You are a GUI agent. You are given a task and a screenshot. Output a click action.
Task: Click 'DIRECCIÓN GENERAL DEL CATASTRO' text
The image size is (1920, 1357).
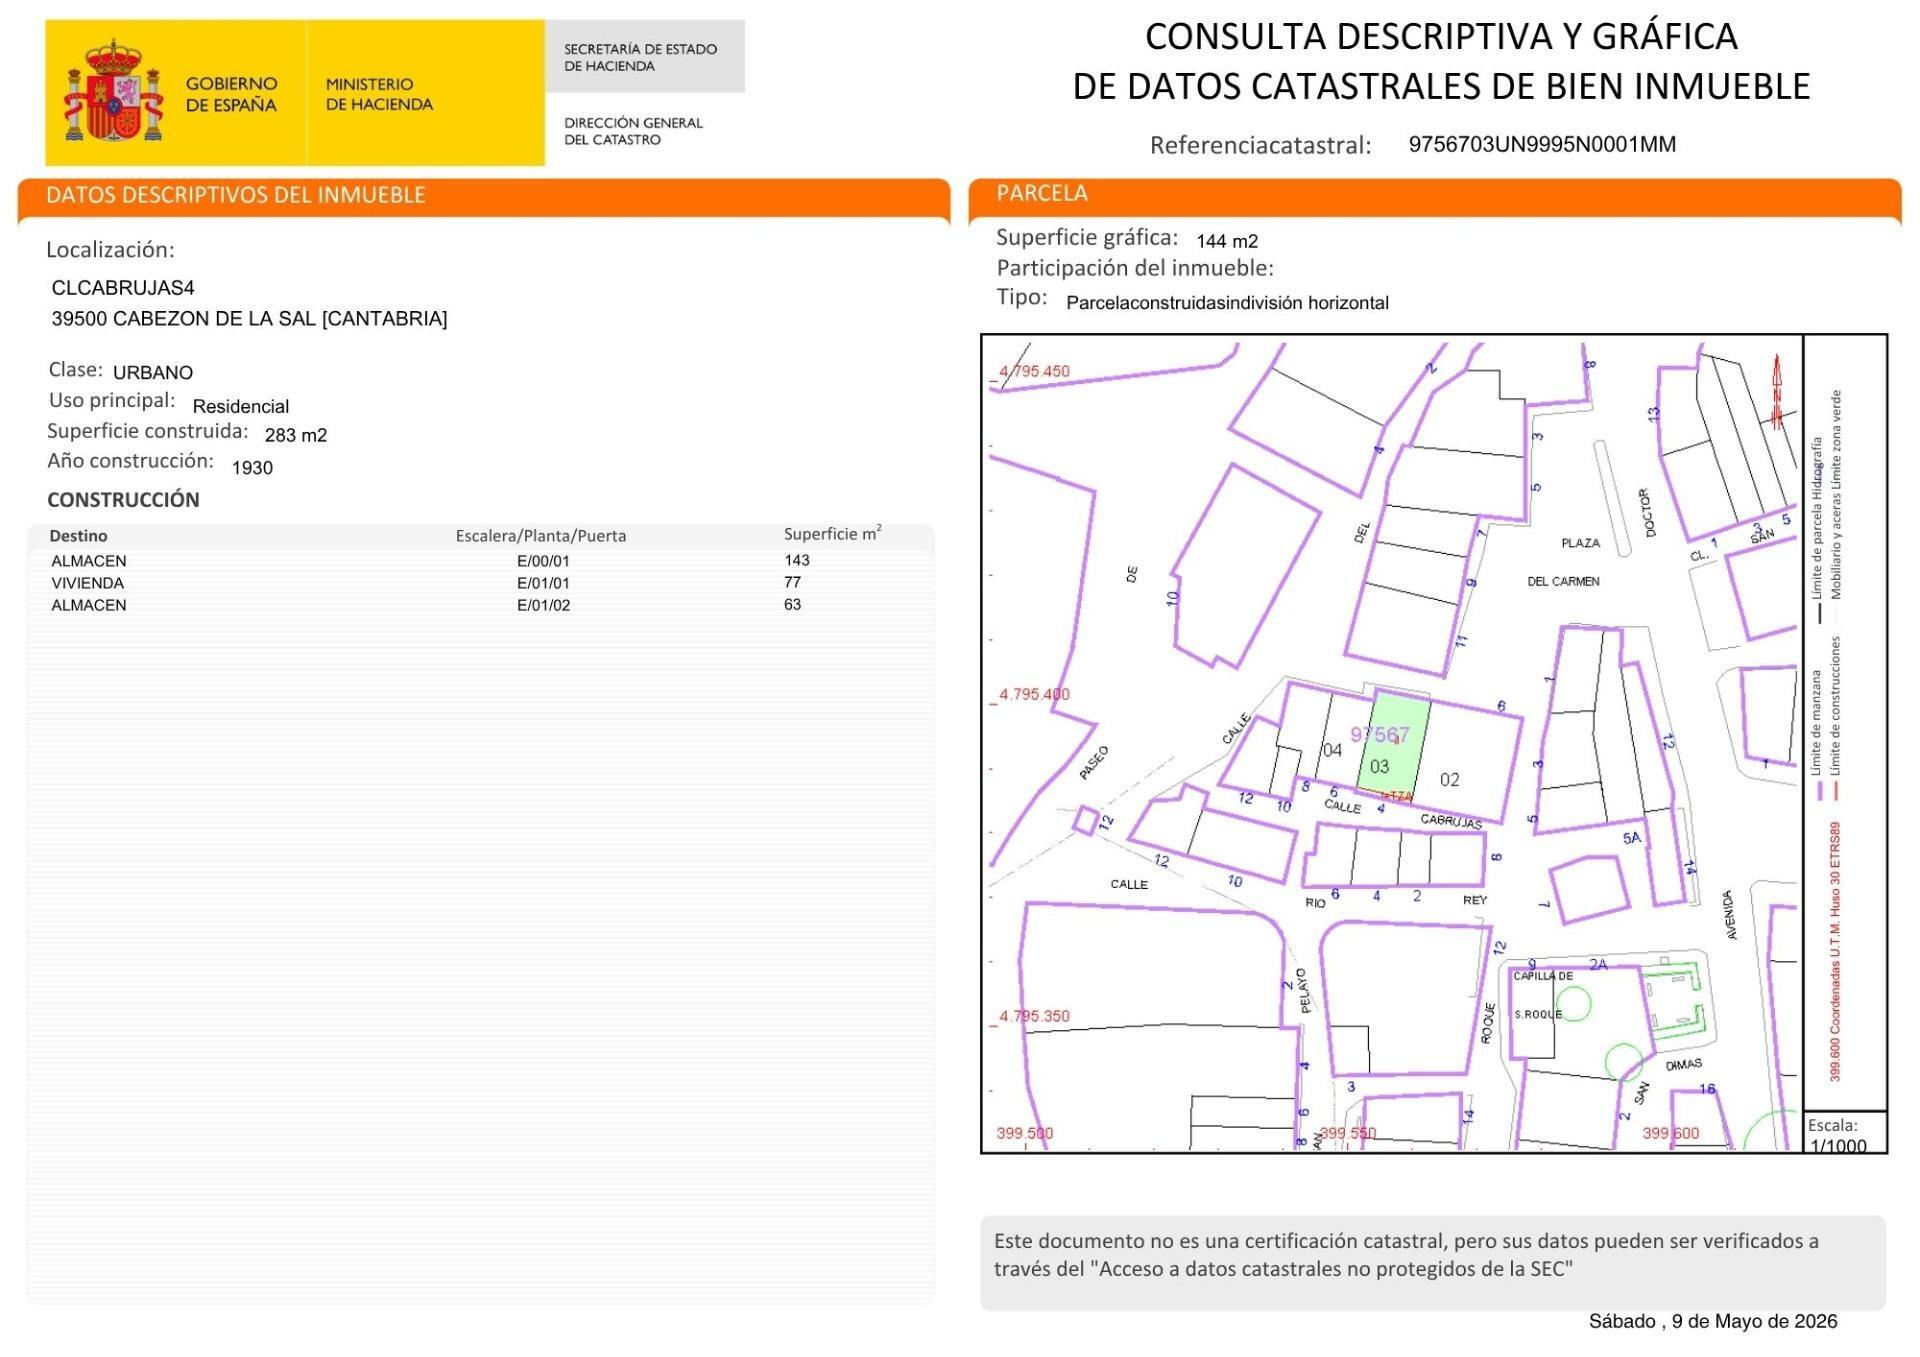(x=633, y=131)
